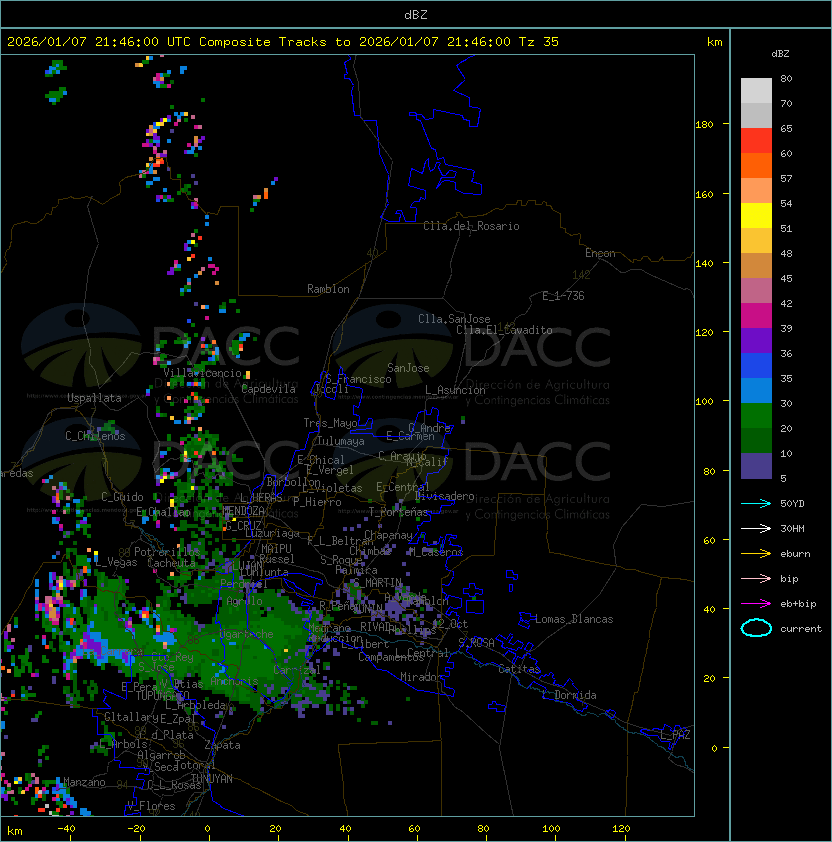Select the 'Carrizal' map label

[297, 670]
